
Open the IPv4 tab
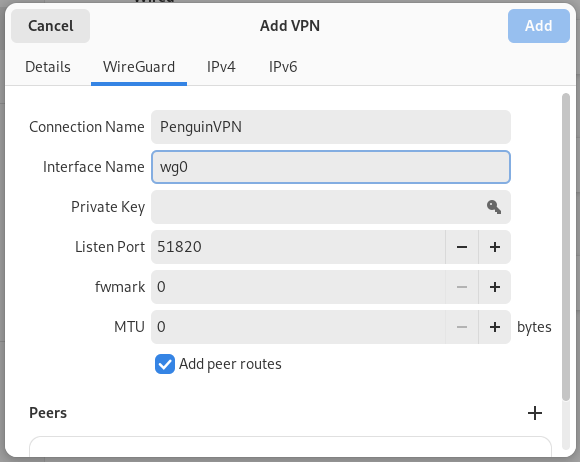[221, 67]
